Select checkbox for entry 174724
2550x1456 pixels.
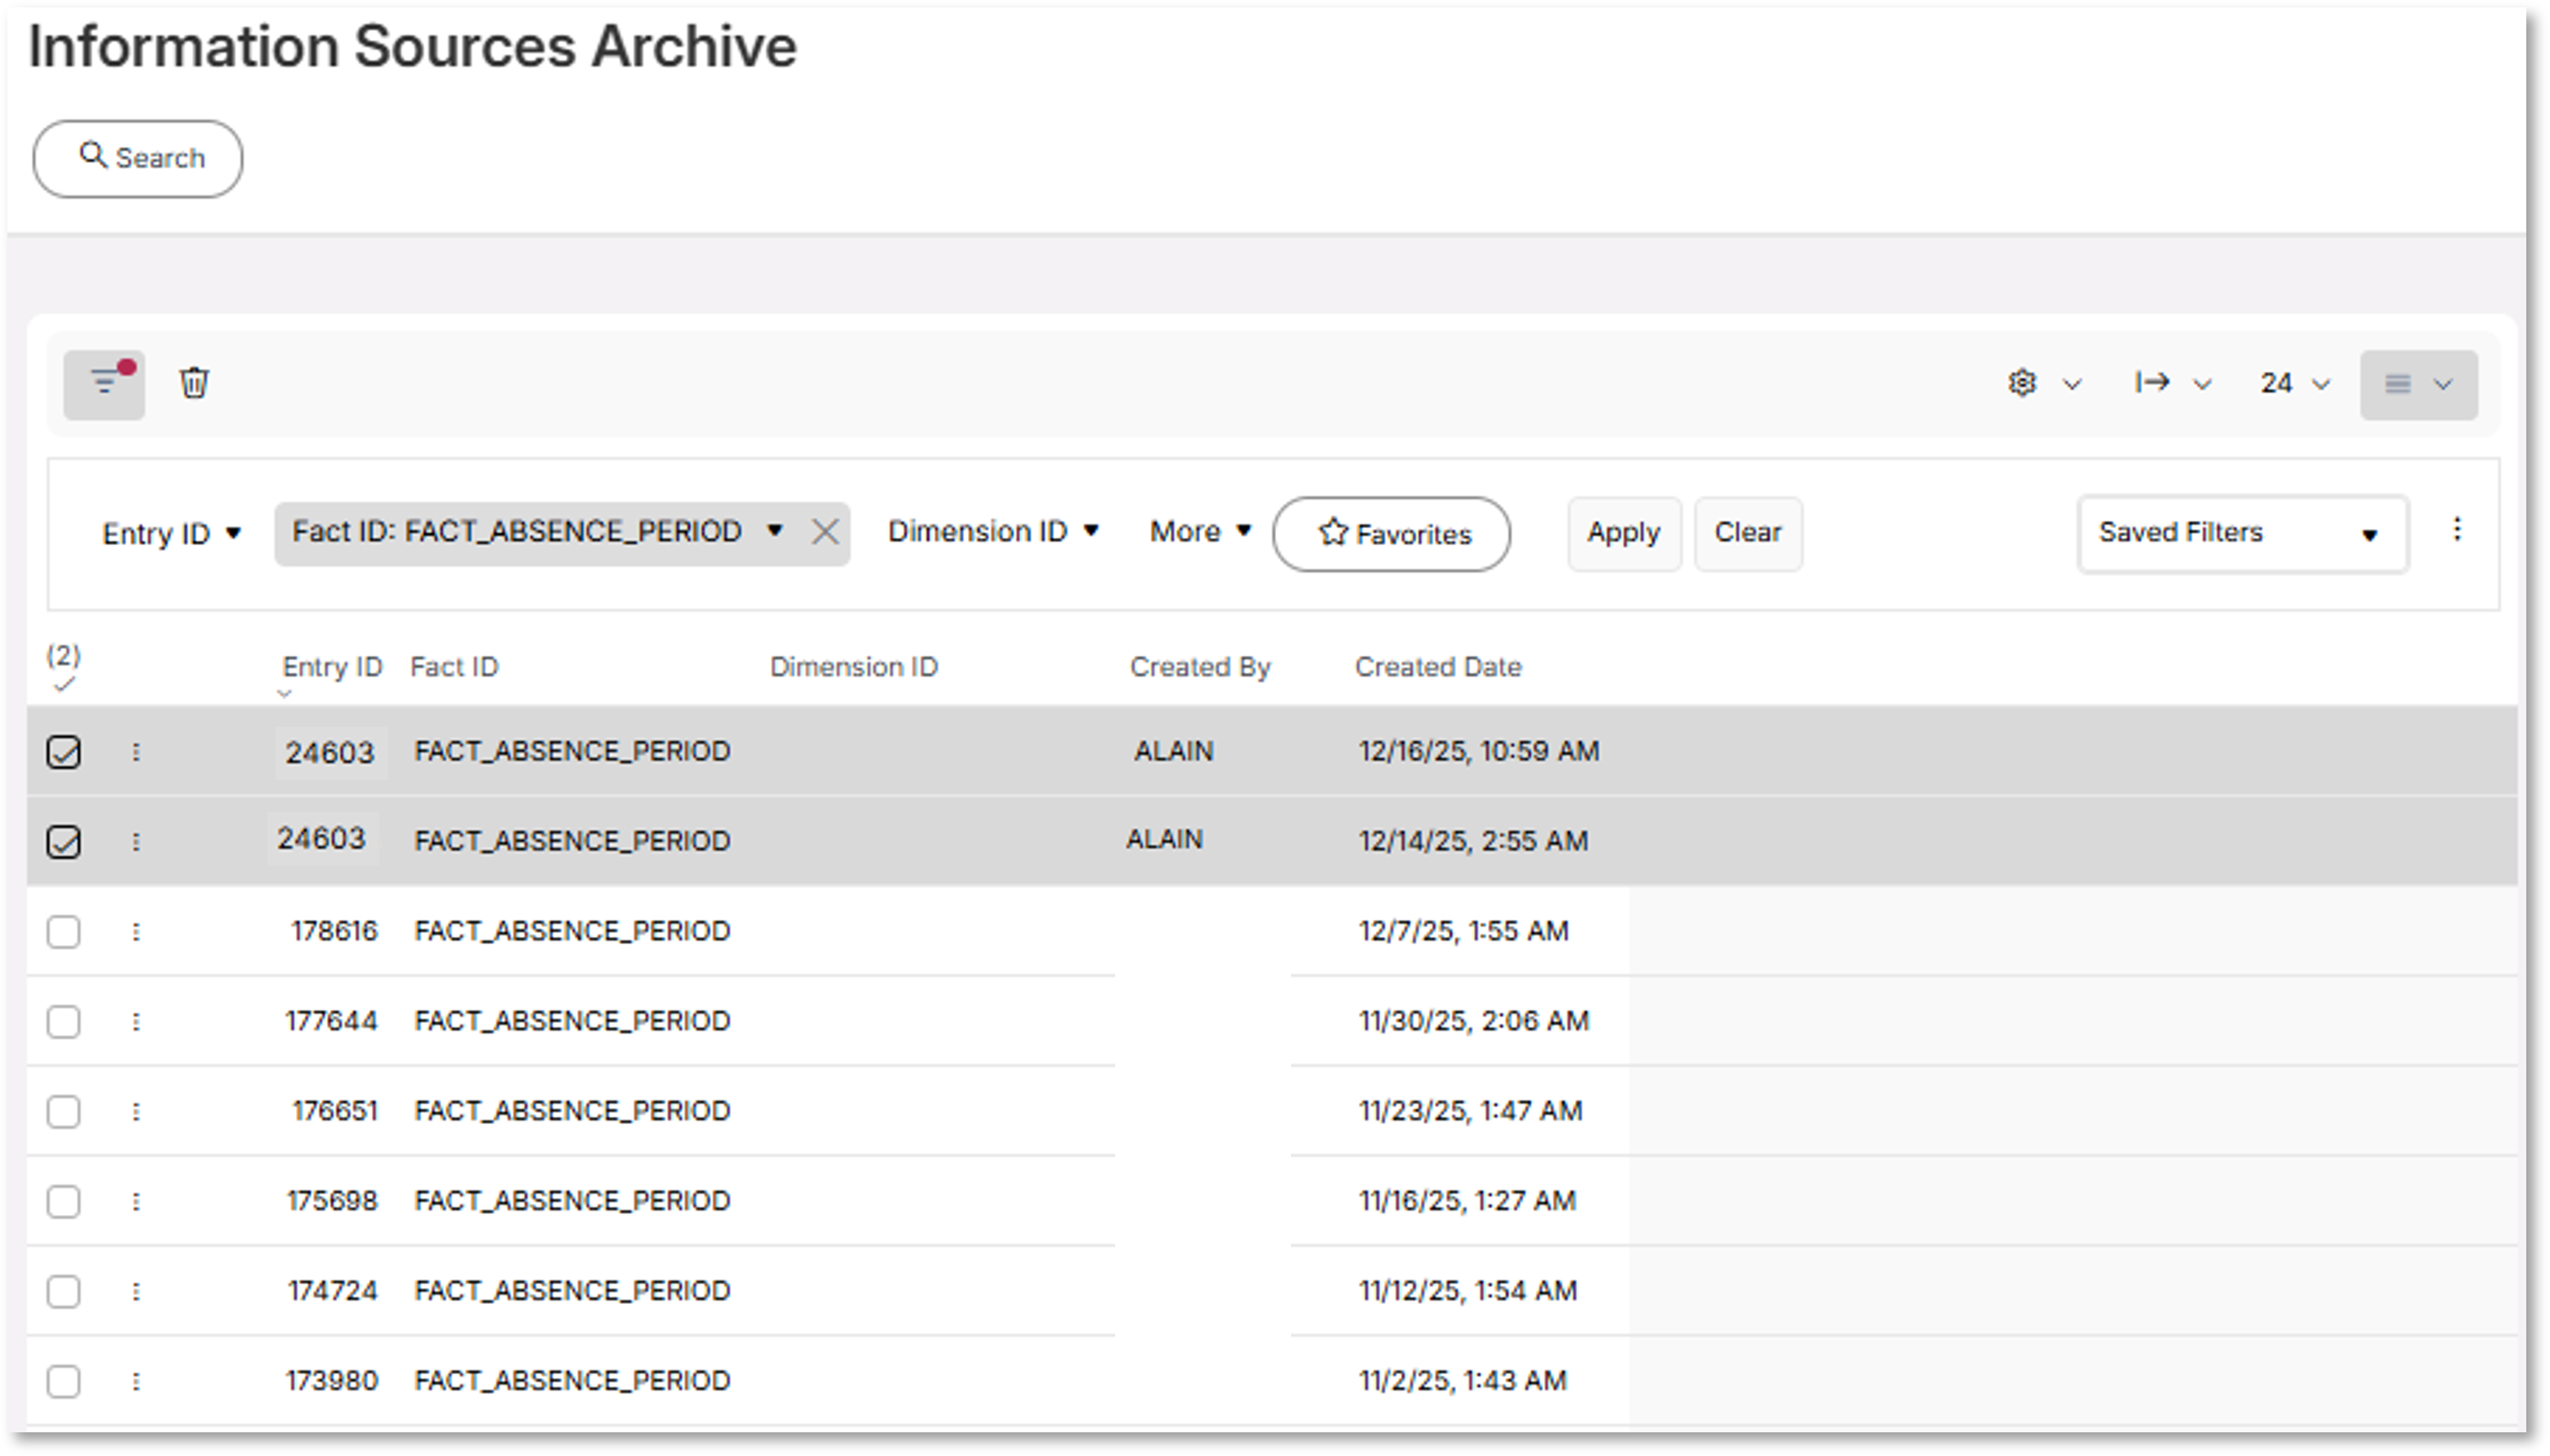coord(64,1292)
